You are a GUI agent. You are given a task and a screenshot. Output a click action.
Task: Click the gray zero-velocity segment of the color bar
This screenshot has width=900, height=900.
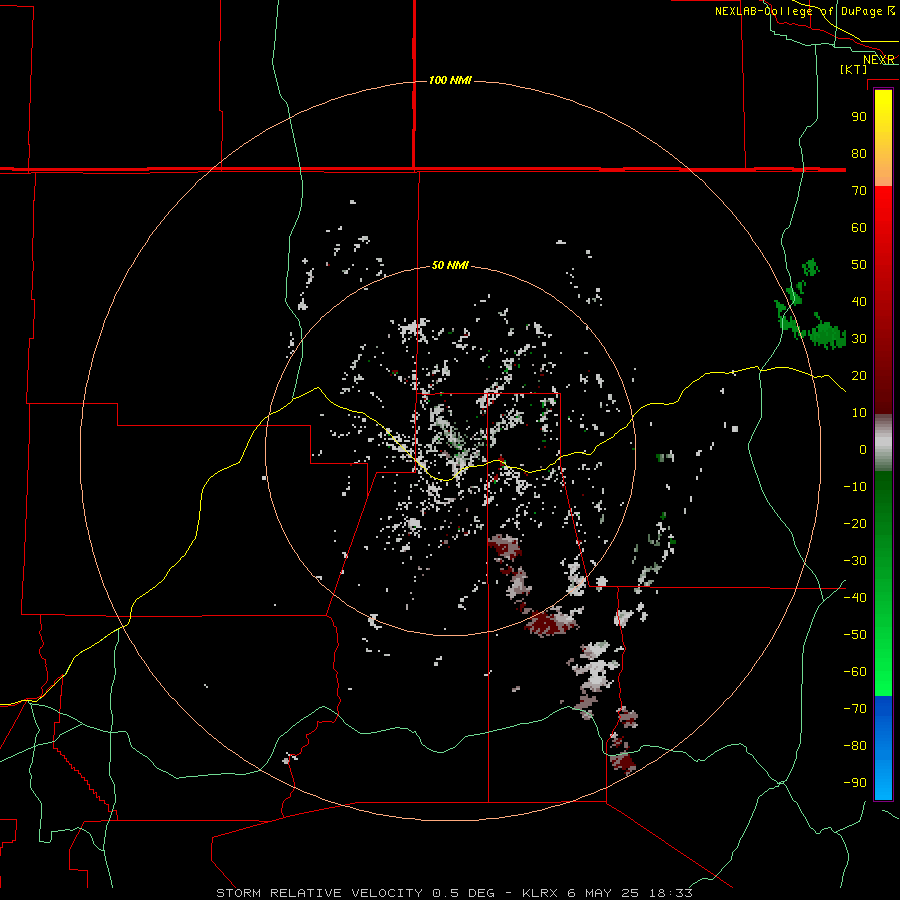coord(883,443)
